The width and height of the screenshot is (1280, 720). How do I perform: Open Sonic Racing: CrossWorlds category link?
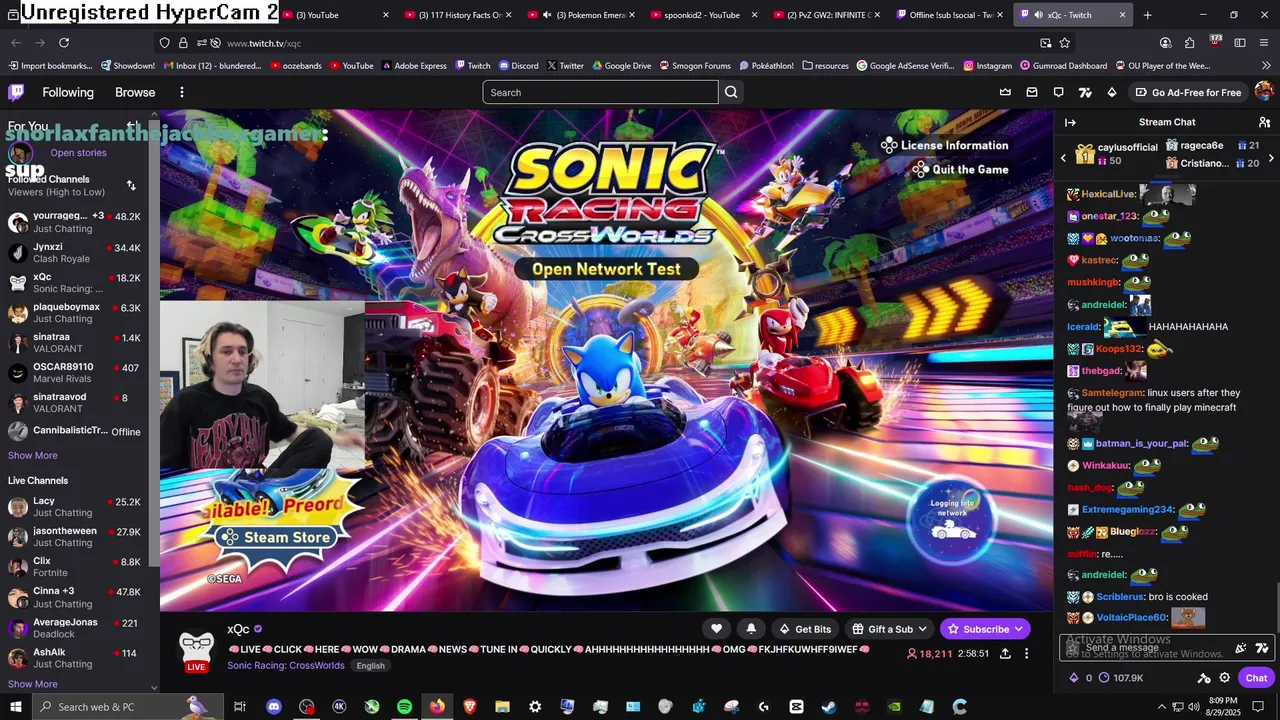(286, 666)
